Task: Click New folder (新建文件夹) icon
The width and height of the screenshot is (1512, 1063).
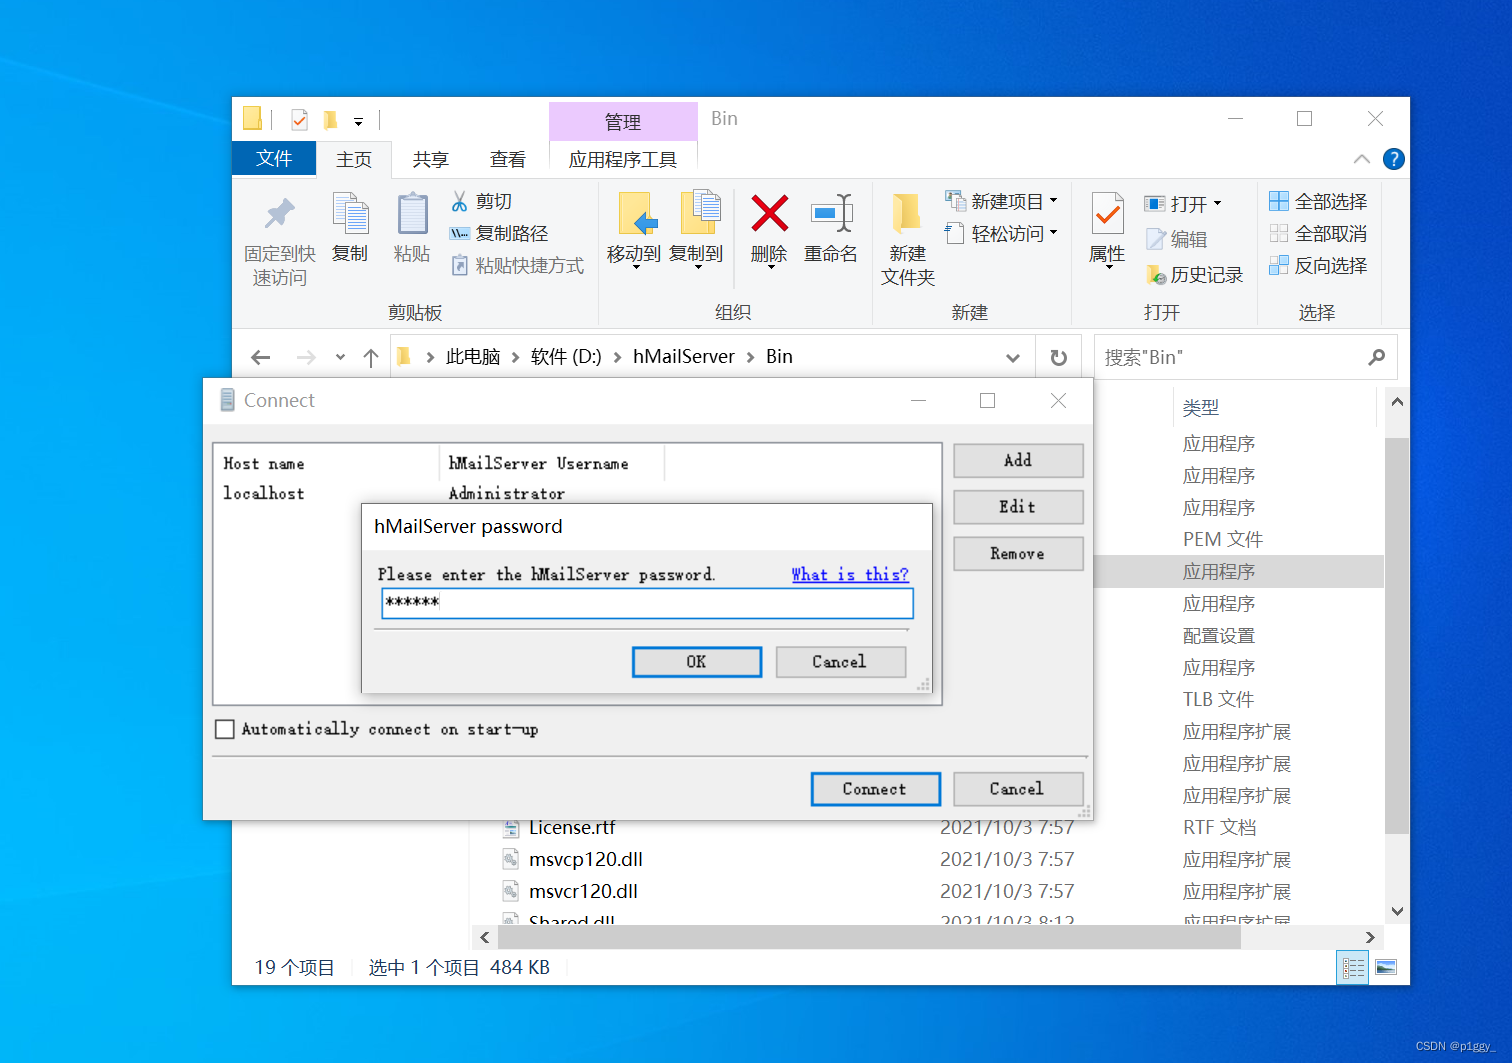Action: pos(907,213)
